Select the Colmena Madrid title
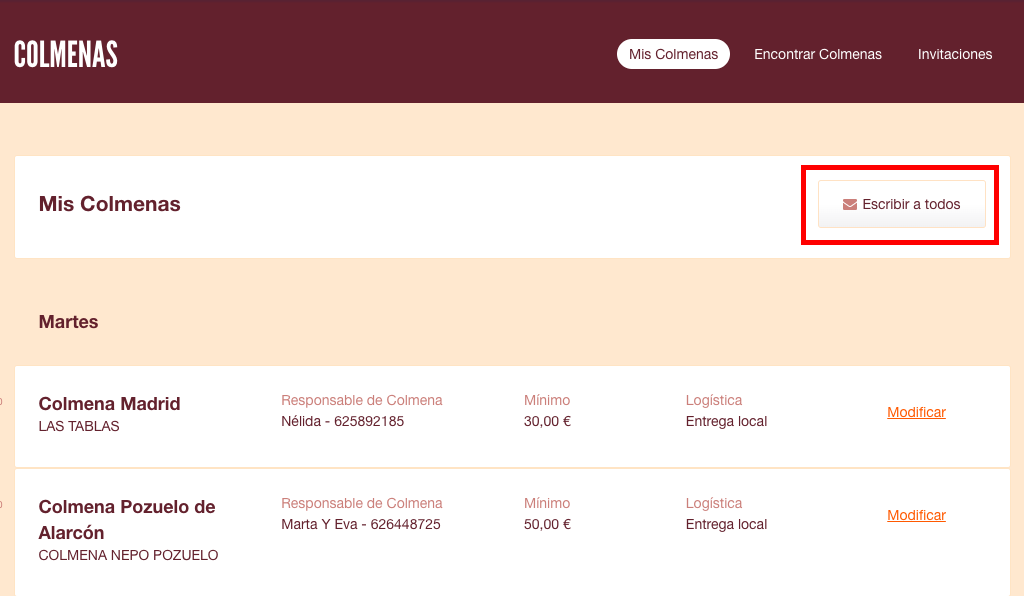The height and width of the screenshot is (596, 1024). point(109,404)
